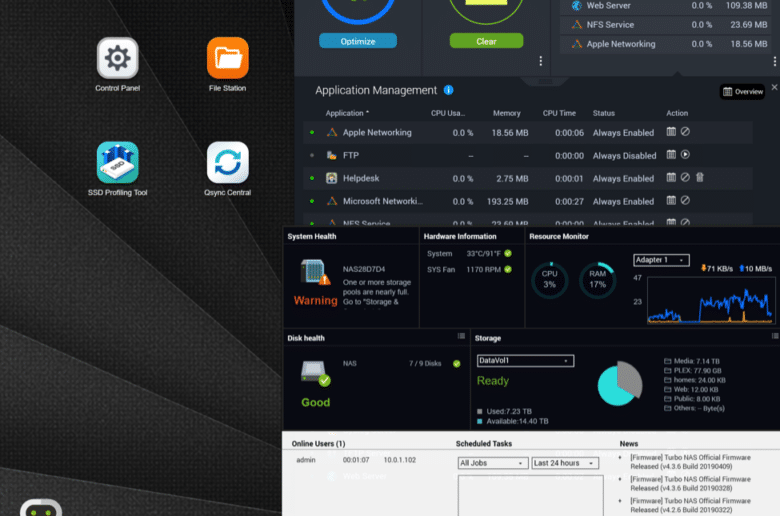Click the disk icon in Disk health

tap(315, 373)
